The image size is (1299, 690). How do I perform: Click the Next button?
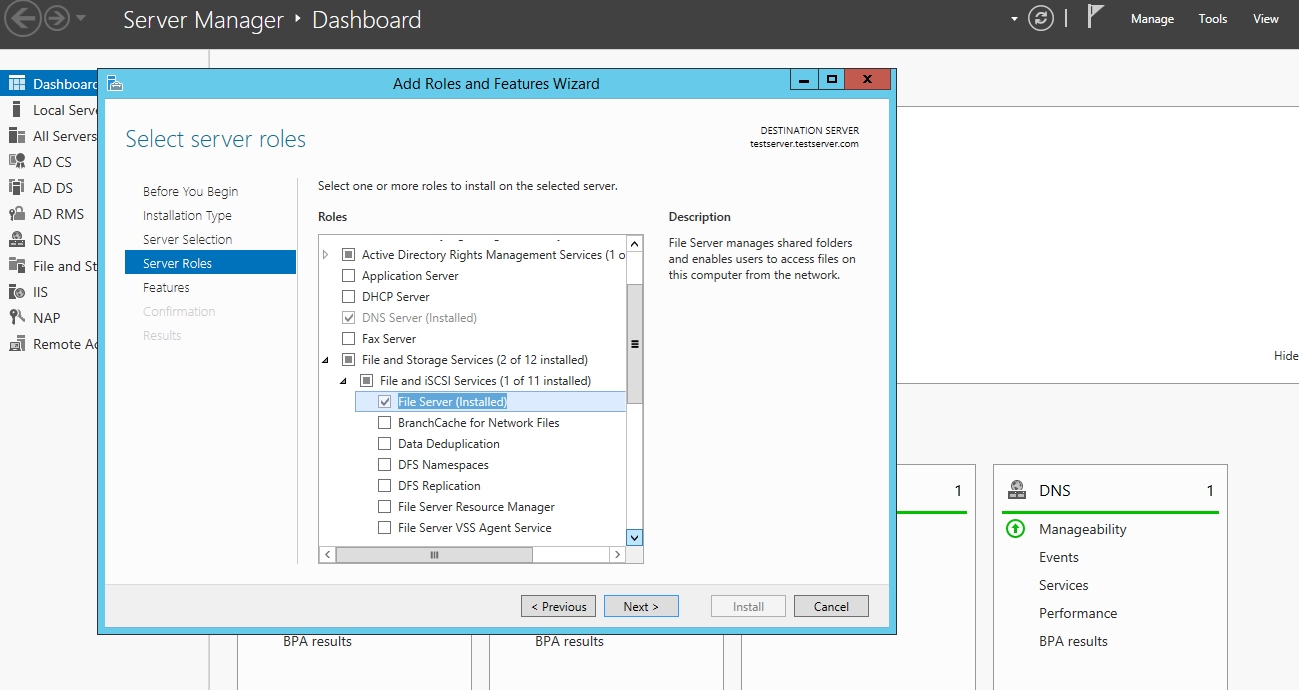[x=641, y=606]
